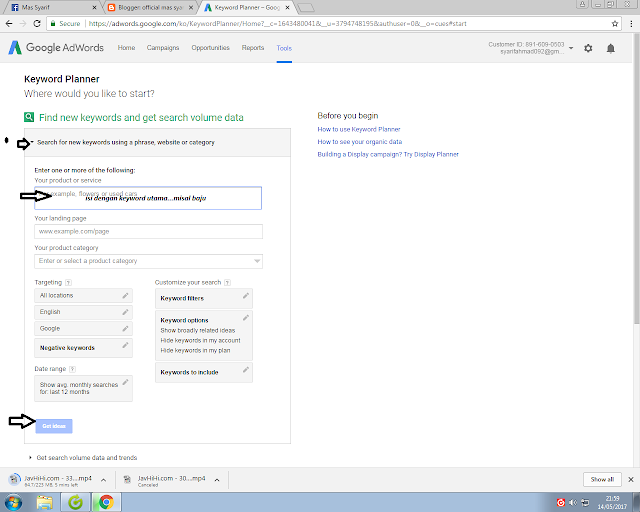Switch to the Blogger tab
This screenshot has height=512, width=640.
click(x=149, y=7)
